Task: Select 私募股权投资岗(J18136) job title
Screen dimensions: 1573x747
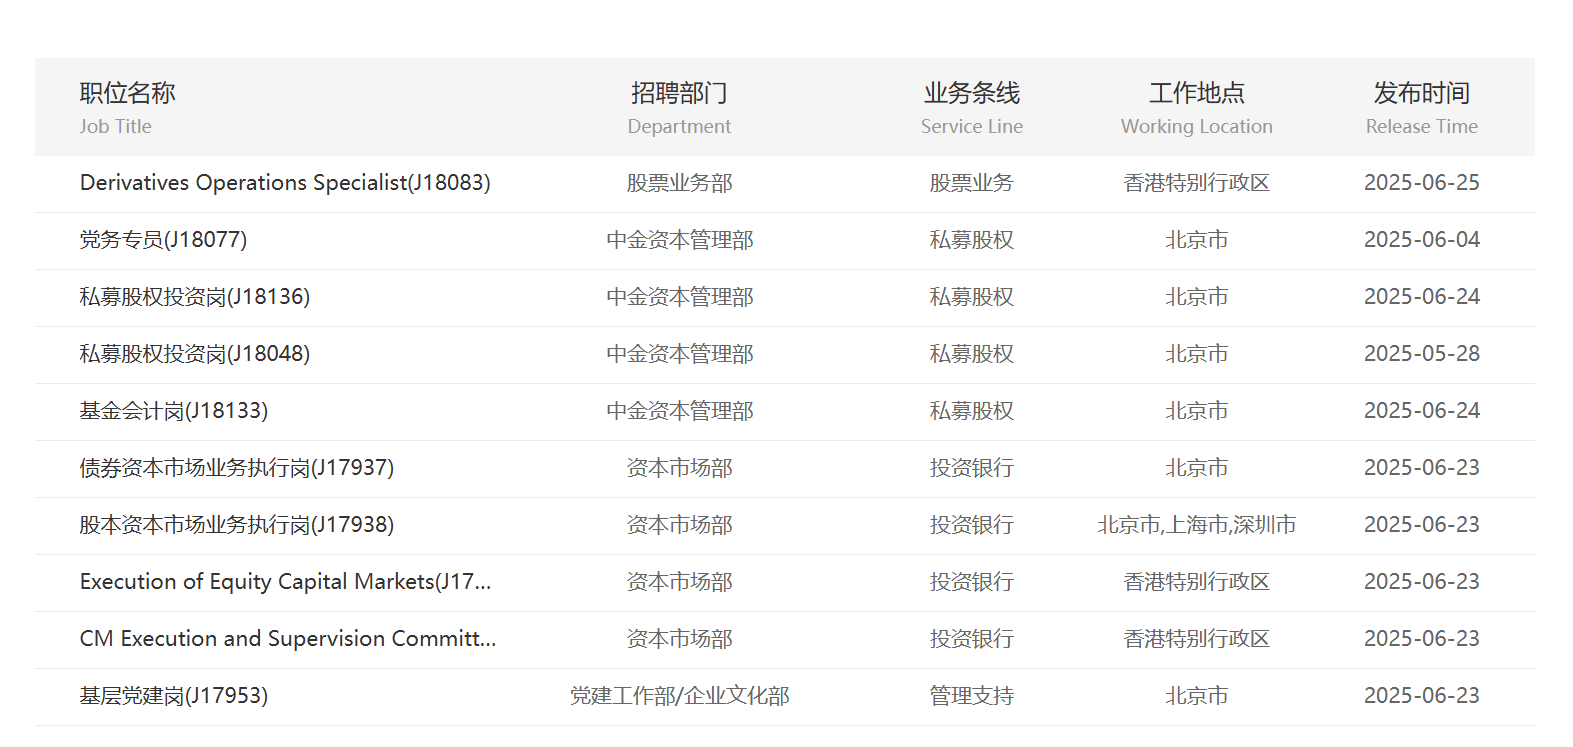Action: pos(195,297)
